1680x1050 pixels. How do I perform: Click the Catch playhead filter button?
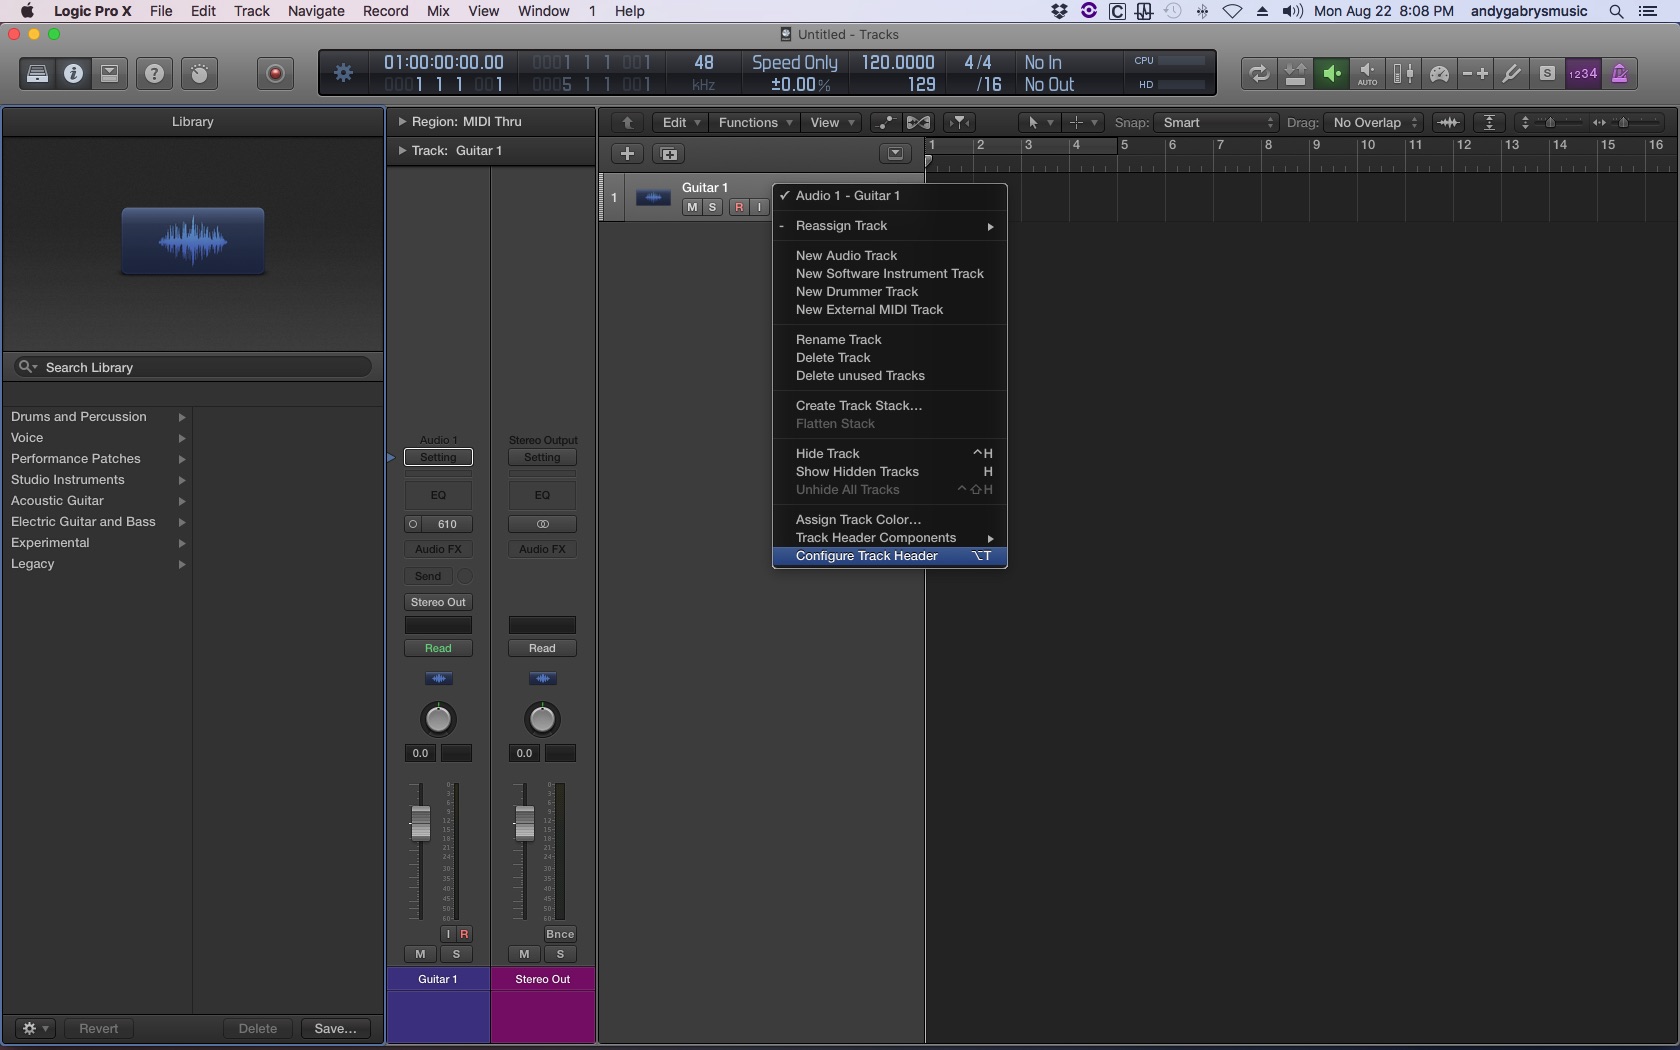[960, 122]
